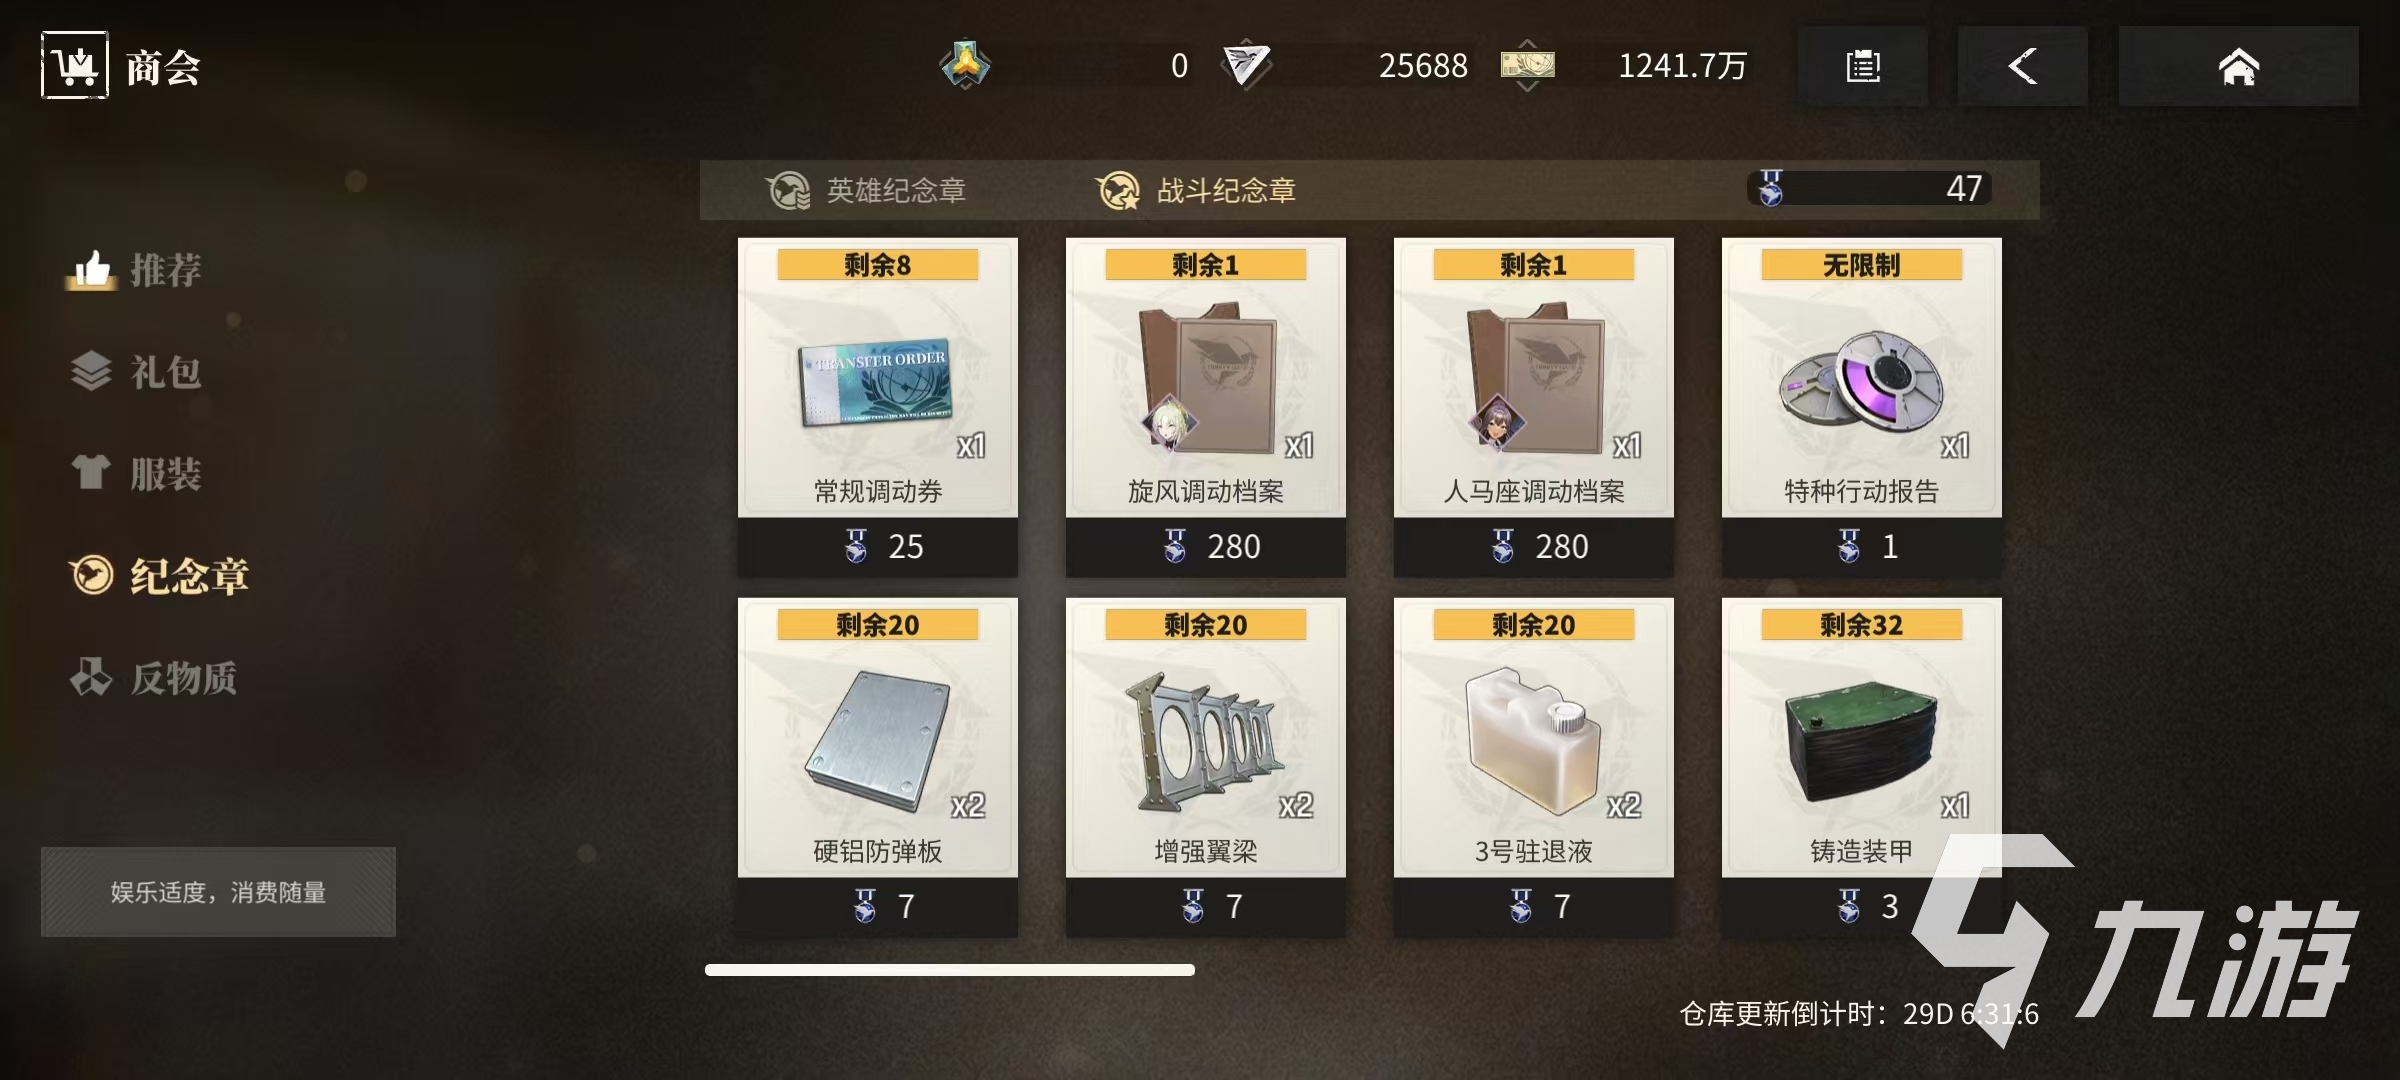Switch to 英雄纪念章 tab

click(x=866, y=190)
